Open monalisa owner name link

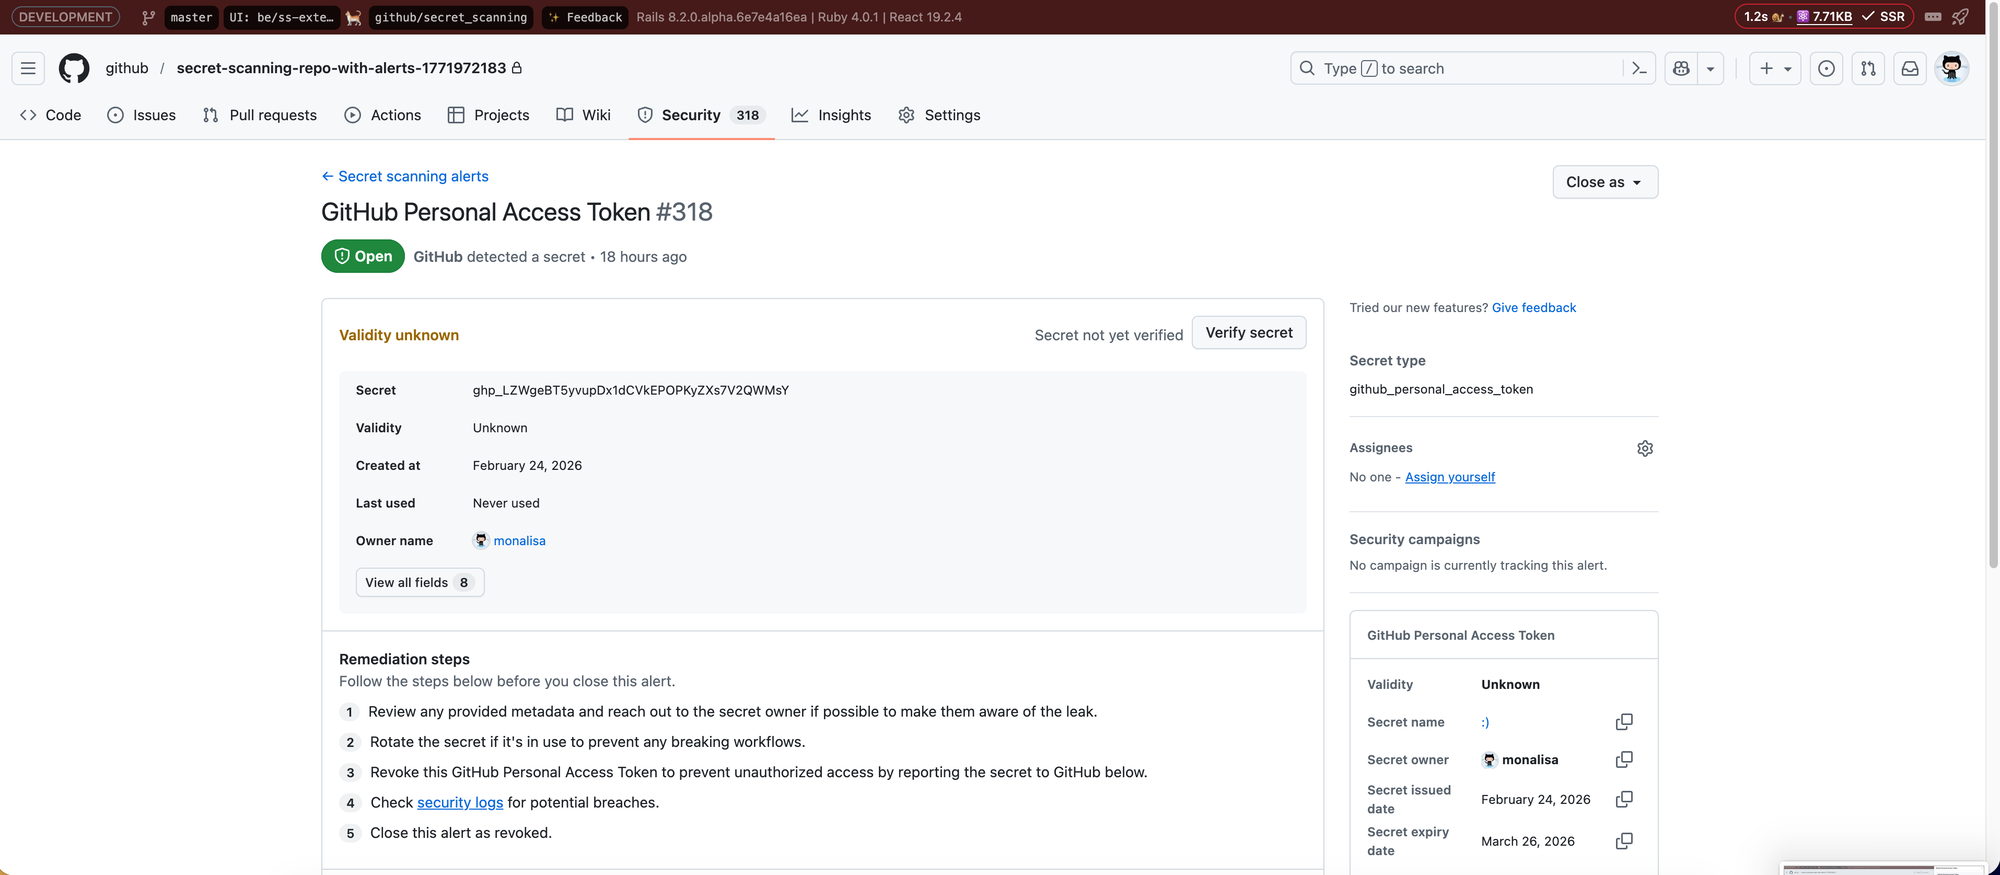[519, 541]
